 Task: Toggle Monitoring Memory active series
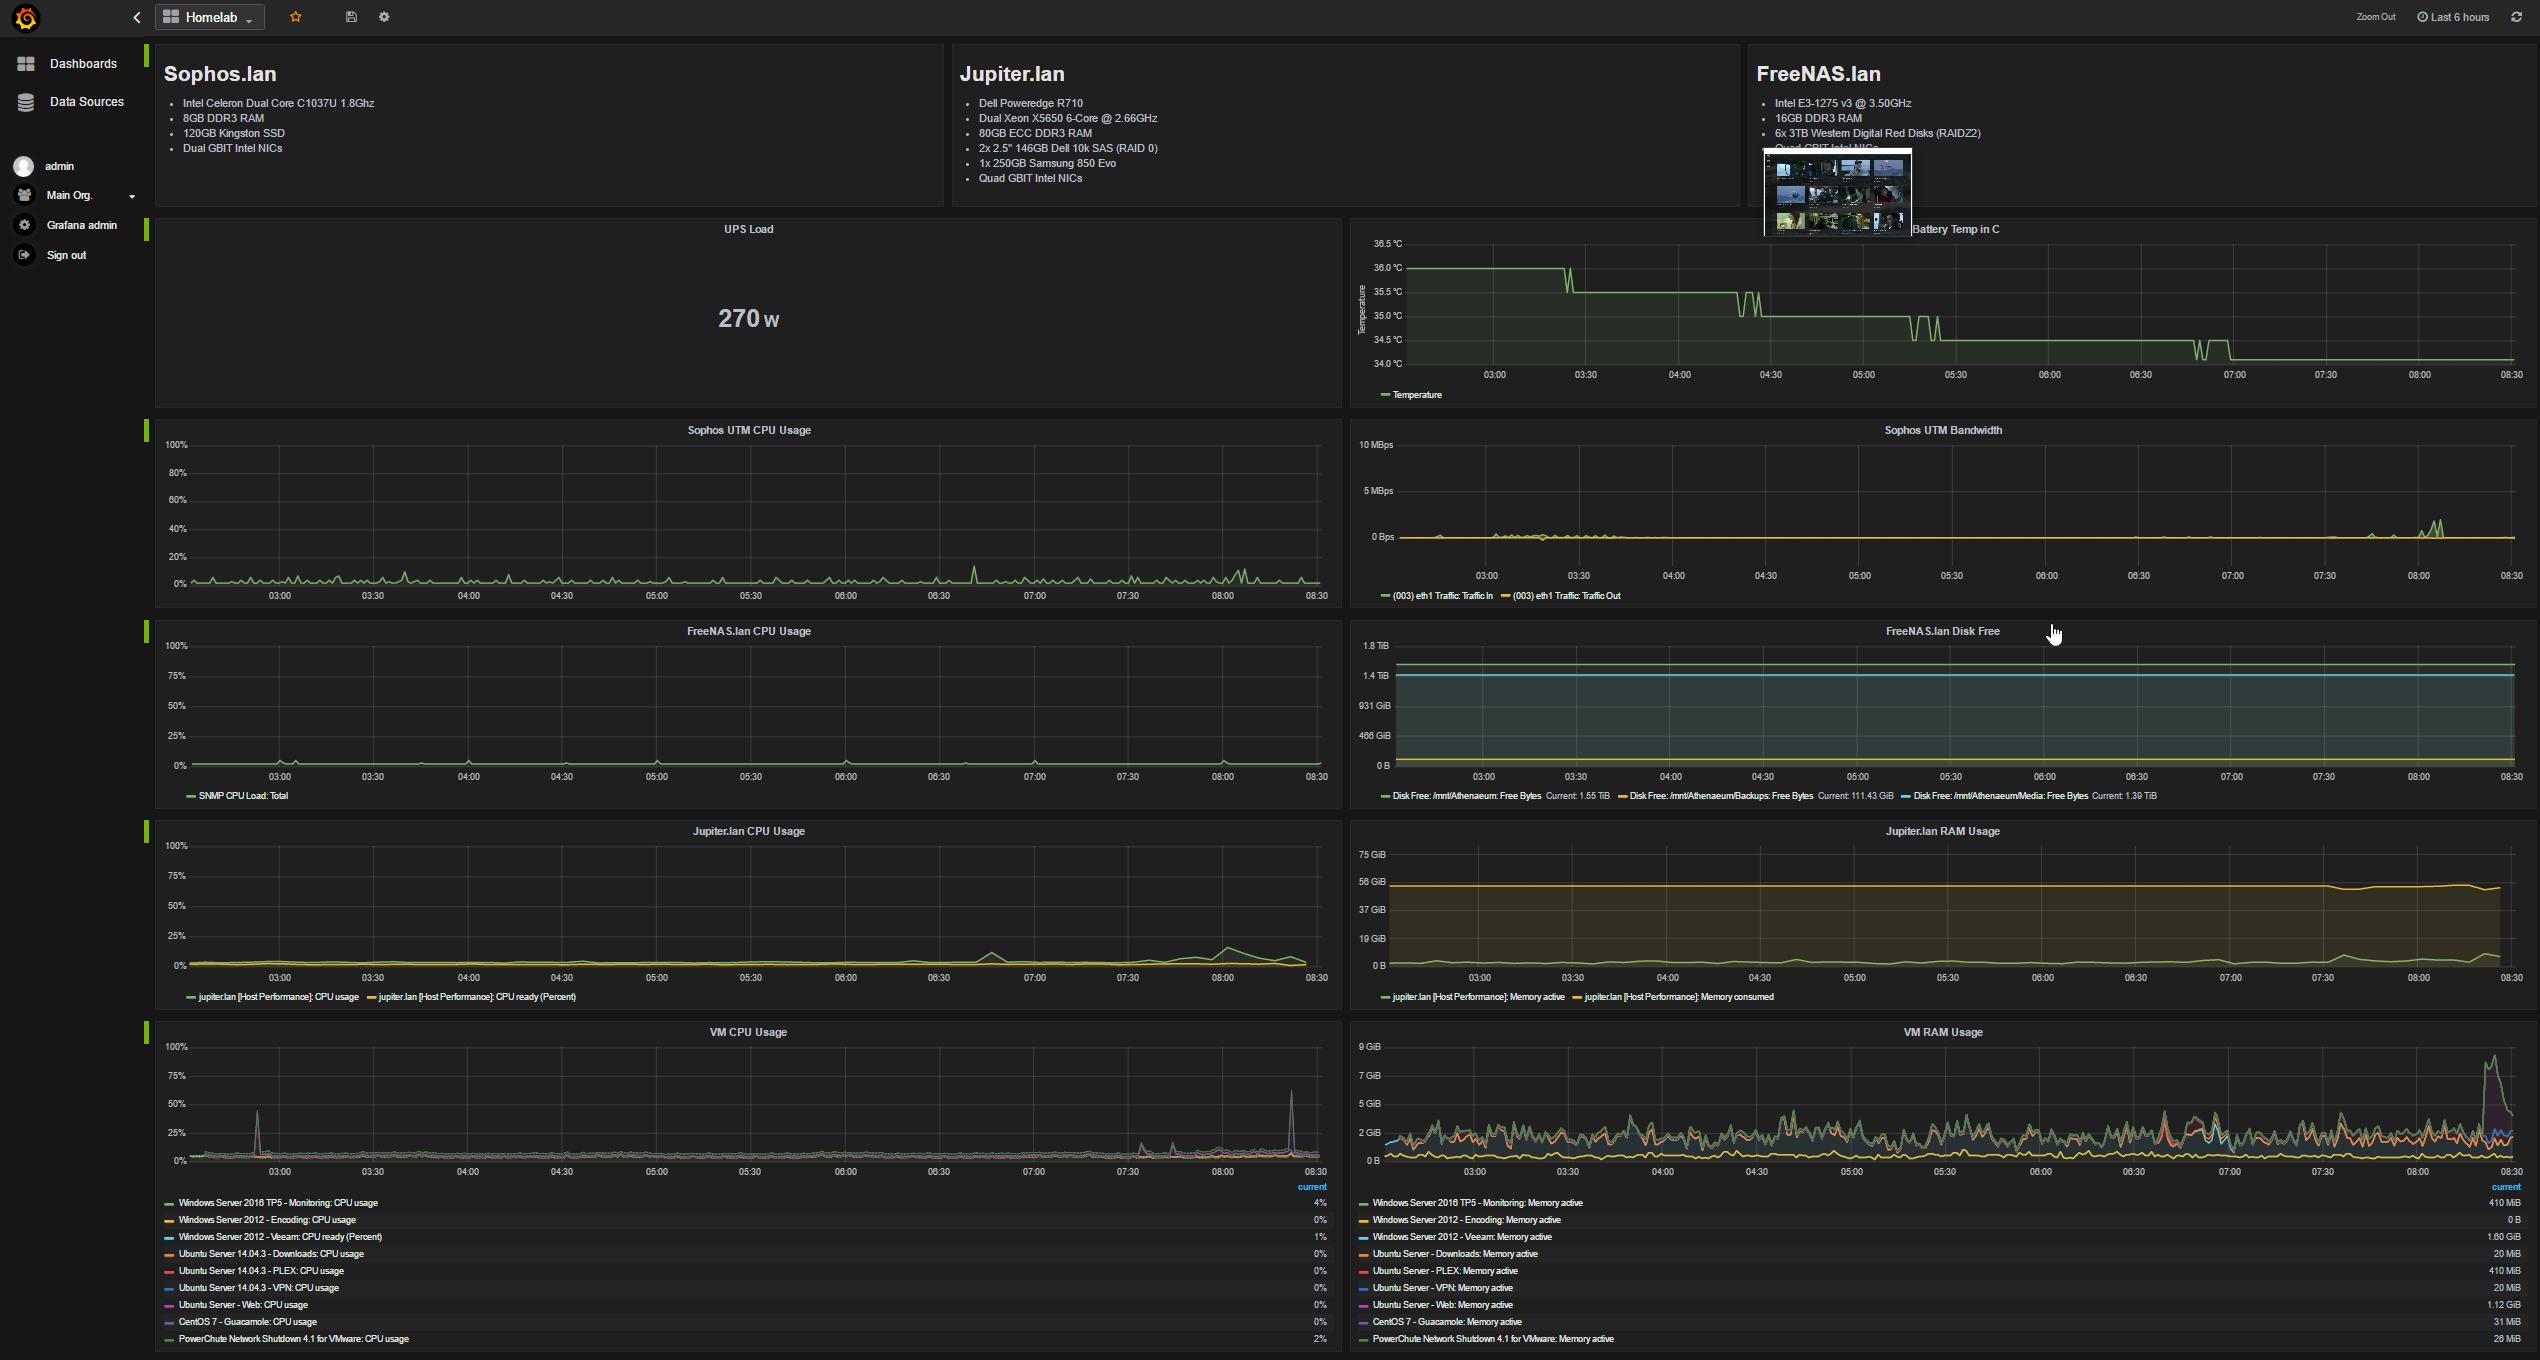(1477, 1203)
